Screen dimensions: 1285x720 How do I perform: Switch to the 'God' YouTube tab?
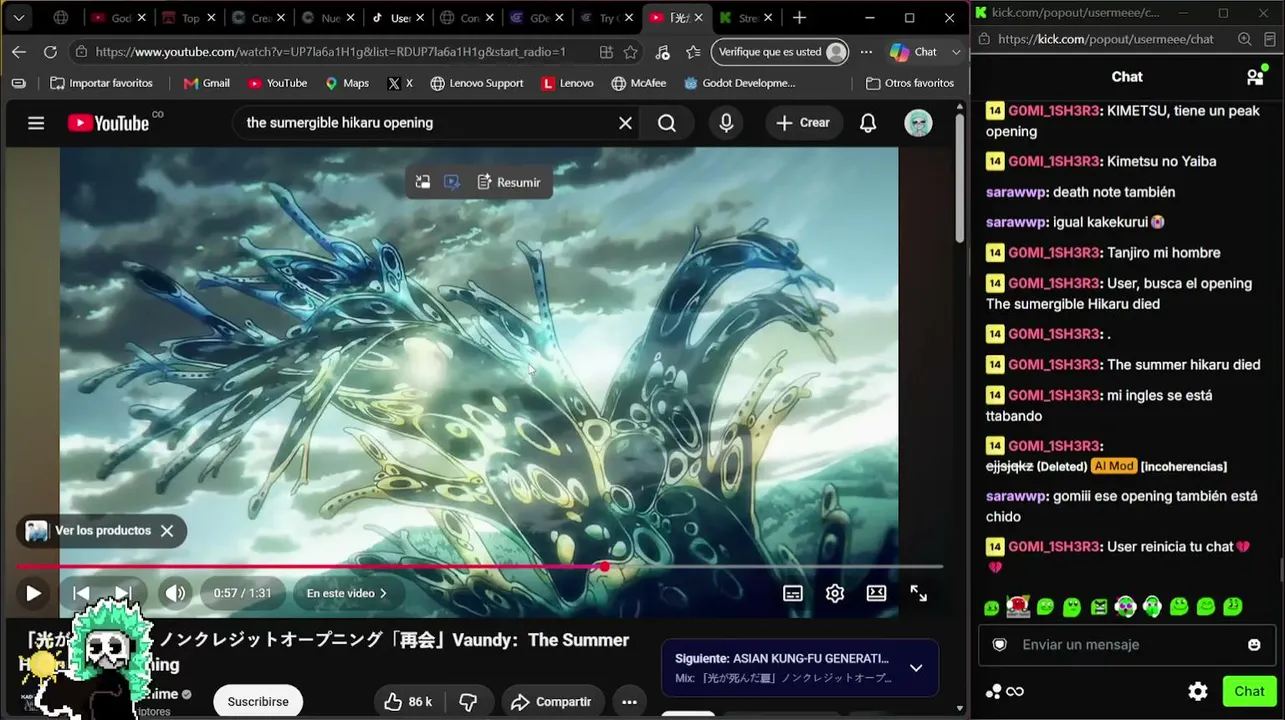(118, 18)
